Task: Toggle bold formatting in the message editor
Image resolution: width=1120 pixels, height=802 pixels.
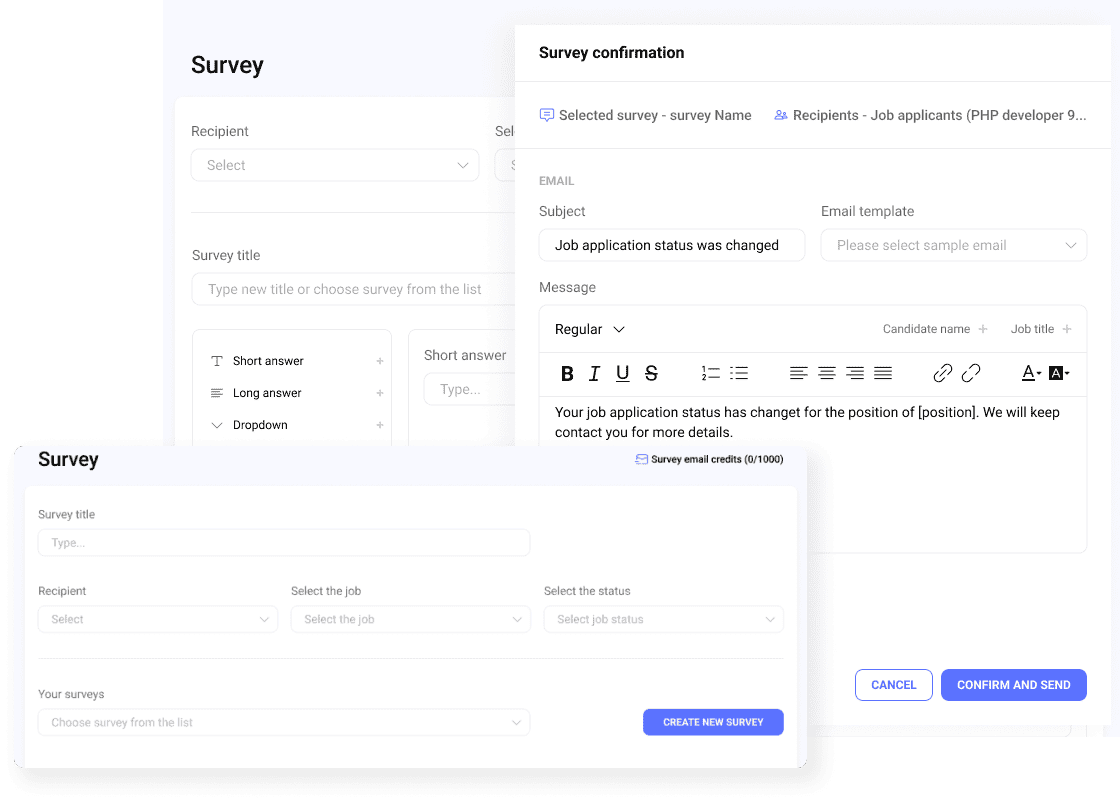Action: coord(567,373)
